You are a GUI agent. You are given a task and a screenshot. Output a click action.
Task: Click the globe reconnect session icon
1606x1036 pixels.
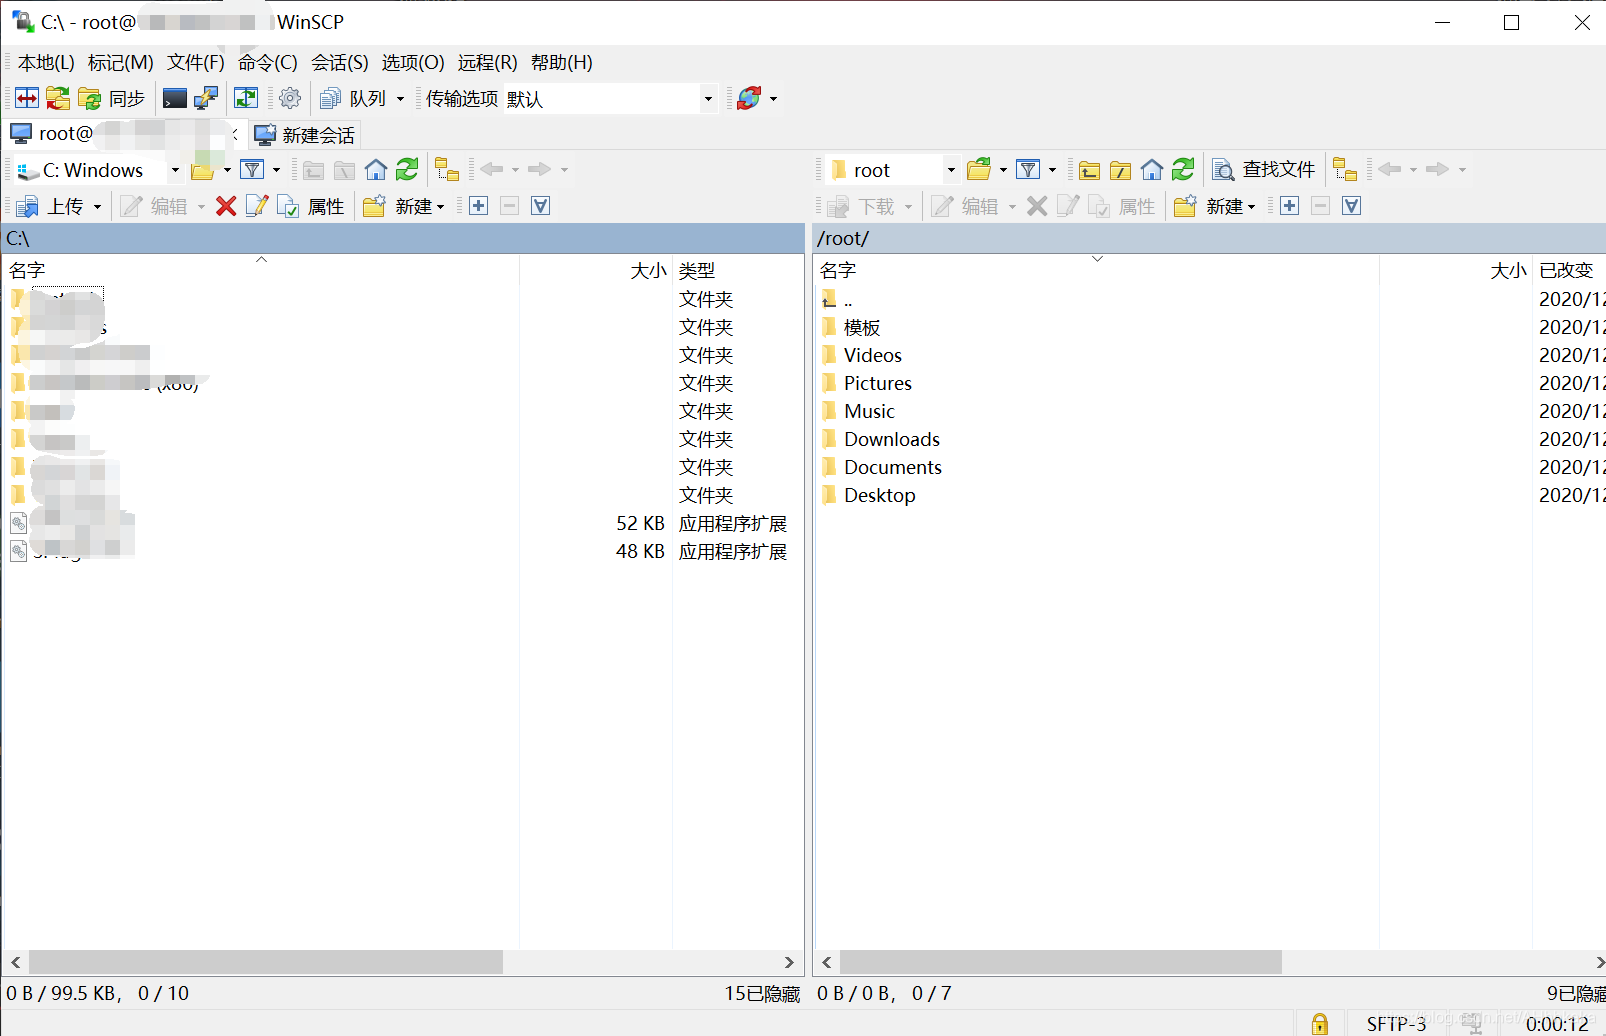click(749, 98)
